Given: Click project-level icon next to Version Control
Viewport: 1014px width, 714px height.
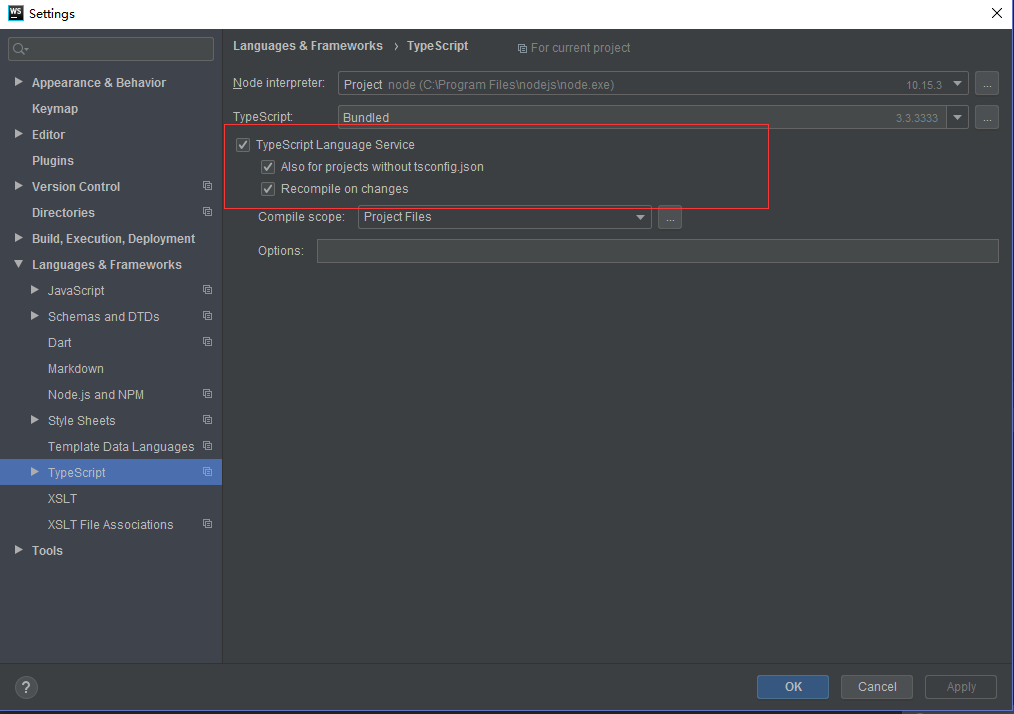Looking at the screenshot, I should (207, 186).
